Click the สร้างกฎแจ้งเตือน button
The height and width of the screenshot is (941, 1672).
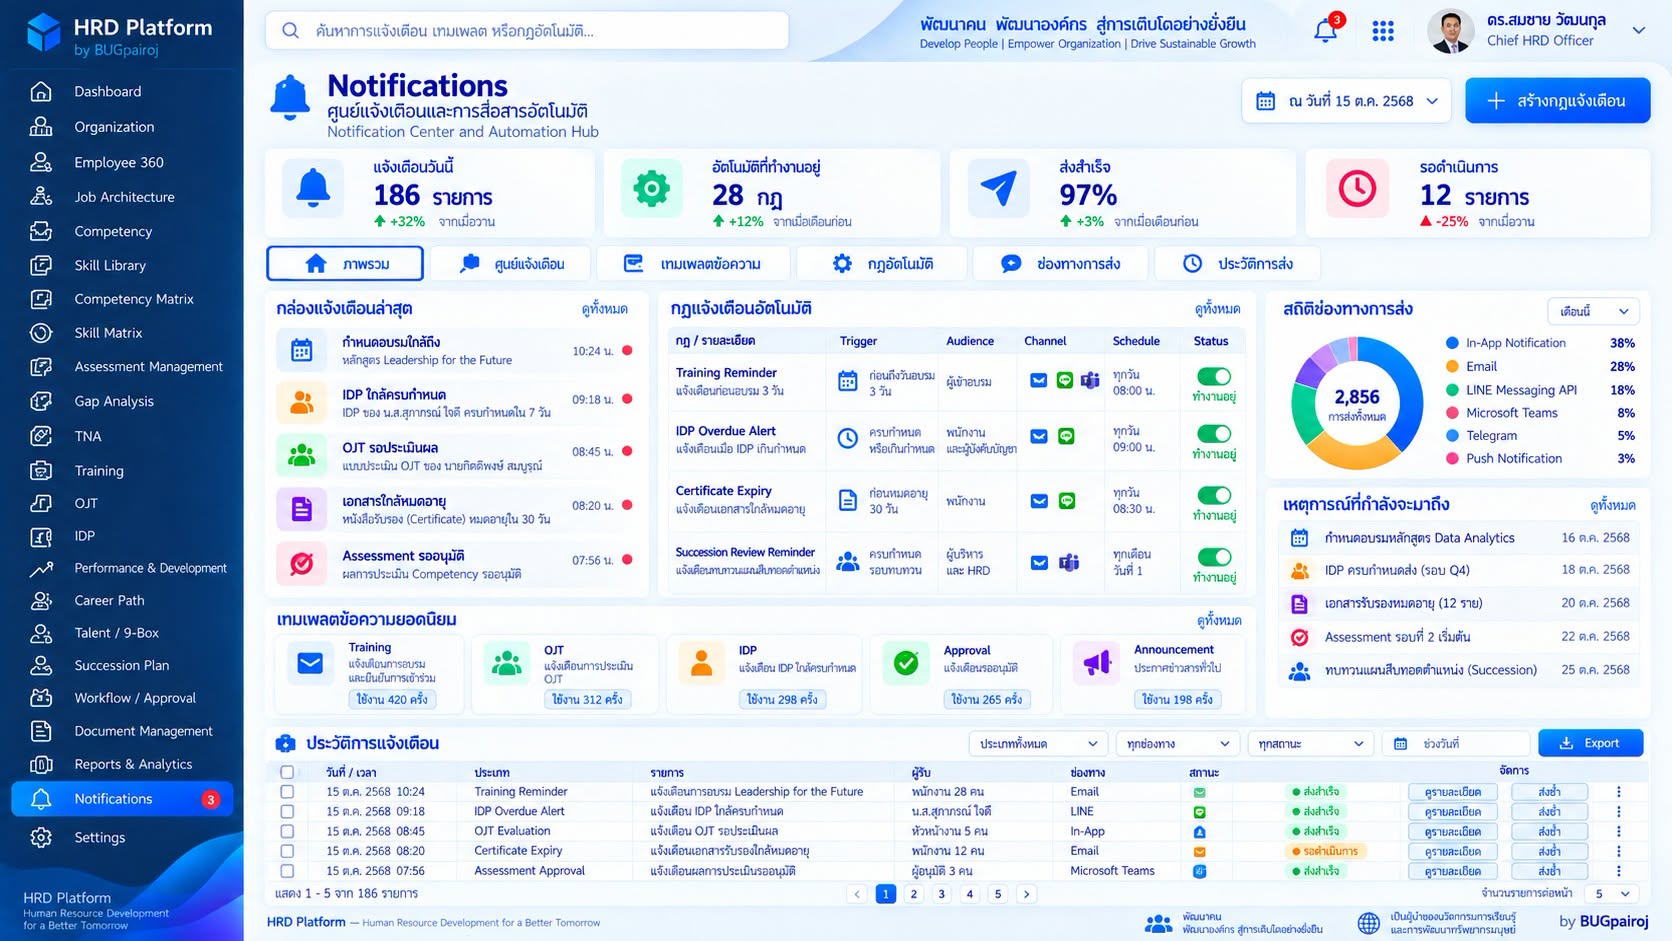[x=1557, y=101]
